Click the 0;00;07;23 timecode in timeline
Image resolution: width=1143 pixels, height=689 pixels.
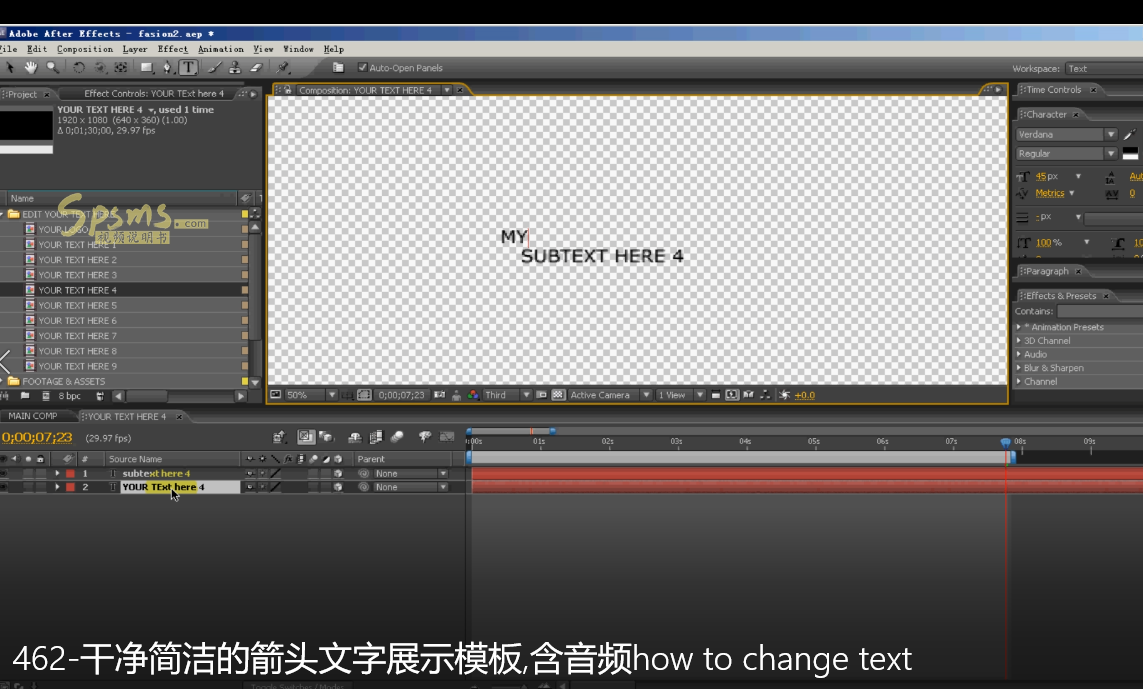pyautogui.click(x=37, y=438)
